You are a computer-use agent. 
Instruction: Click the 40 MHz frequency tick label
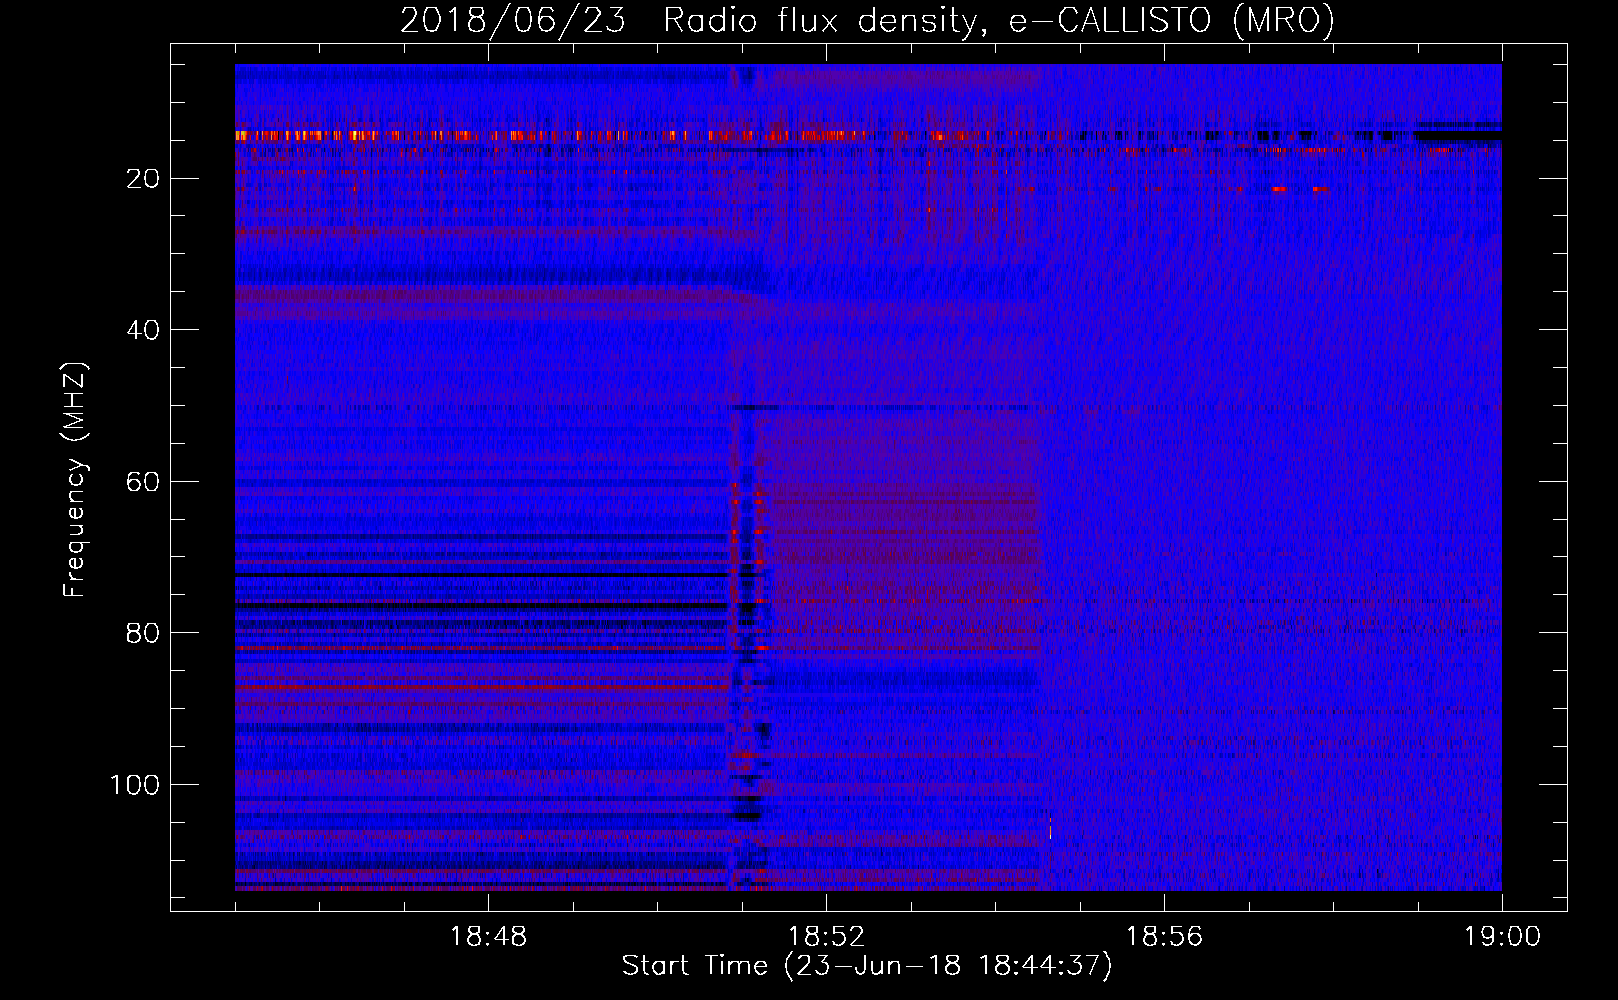(144, 330)
